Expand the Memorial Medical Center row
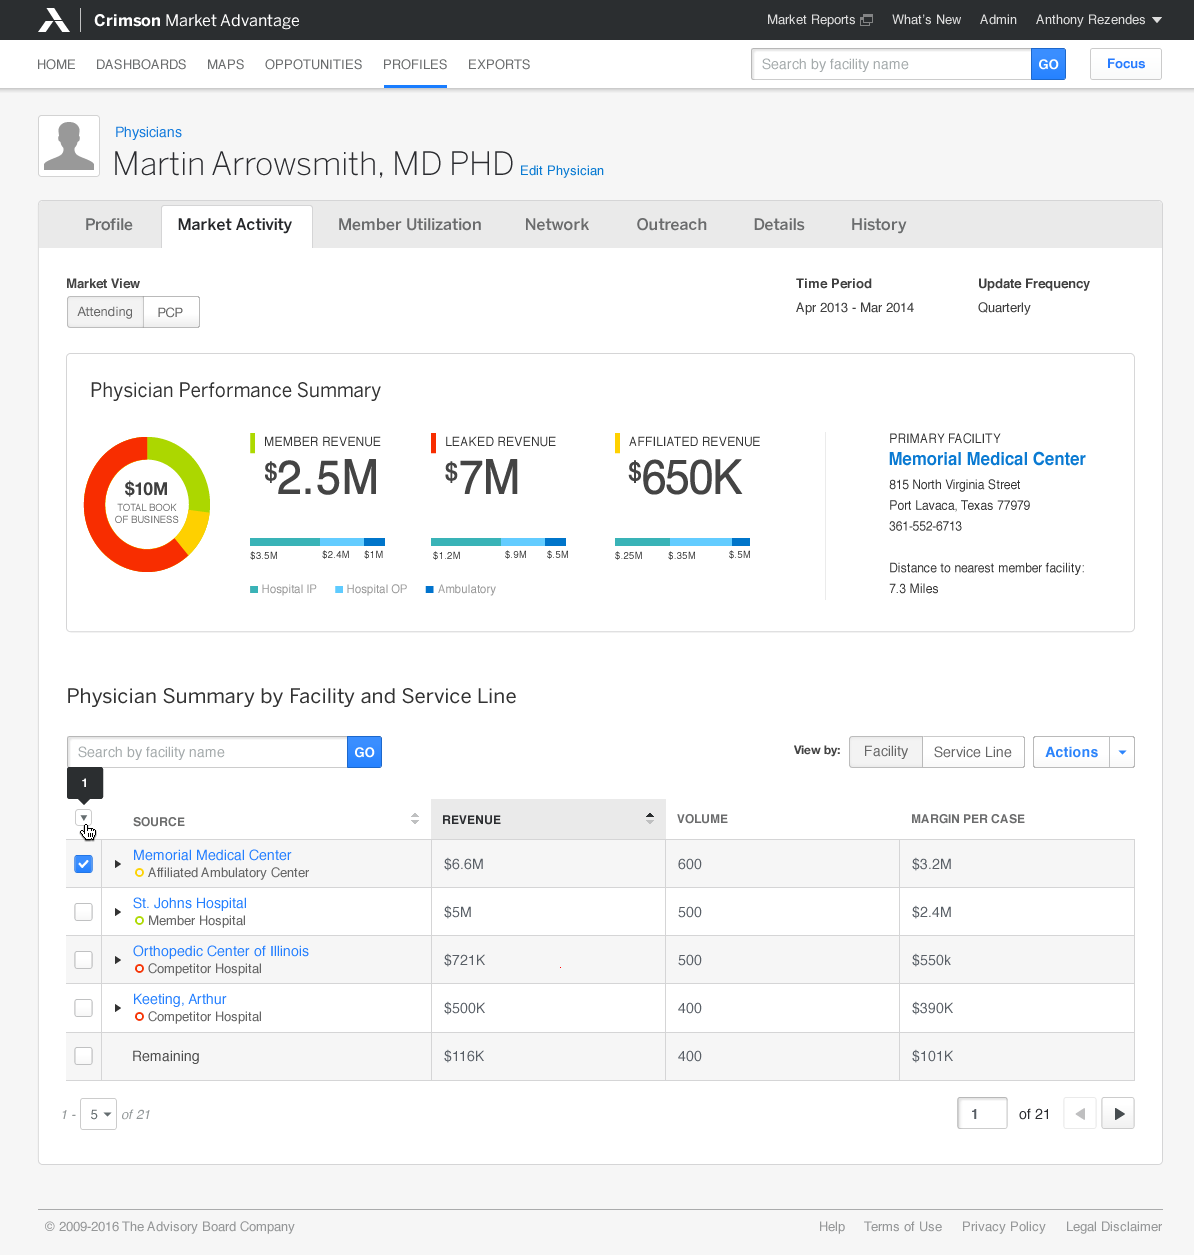Viewport: 1194px width, 1255px height. pyautogui.click(x=117, y=864)
